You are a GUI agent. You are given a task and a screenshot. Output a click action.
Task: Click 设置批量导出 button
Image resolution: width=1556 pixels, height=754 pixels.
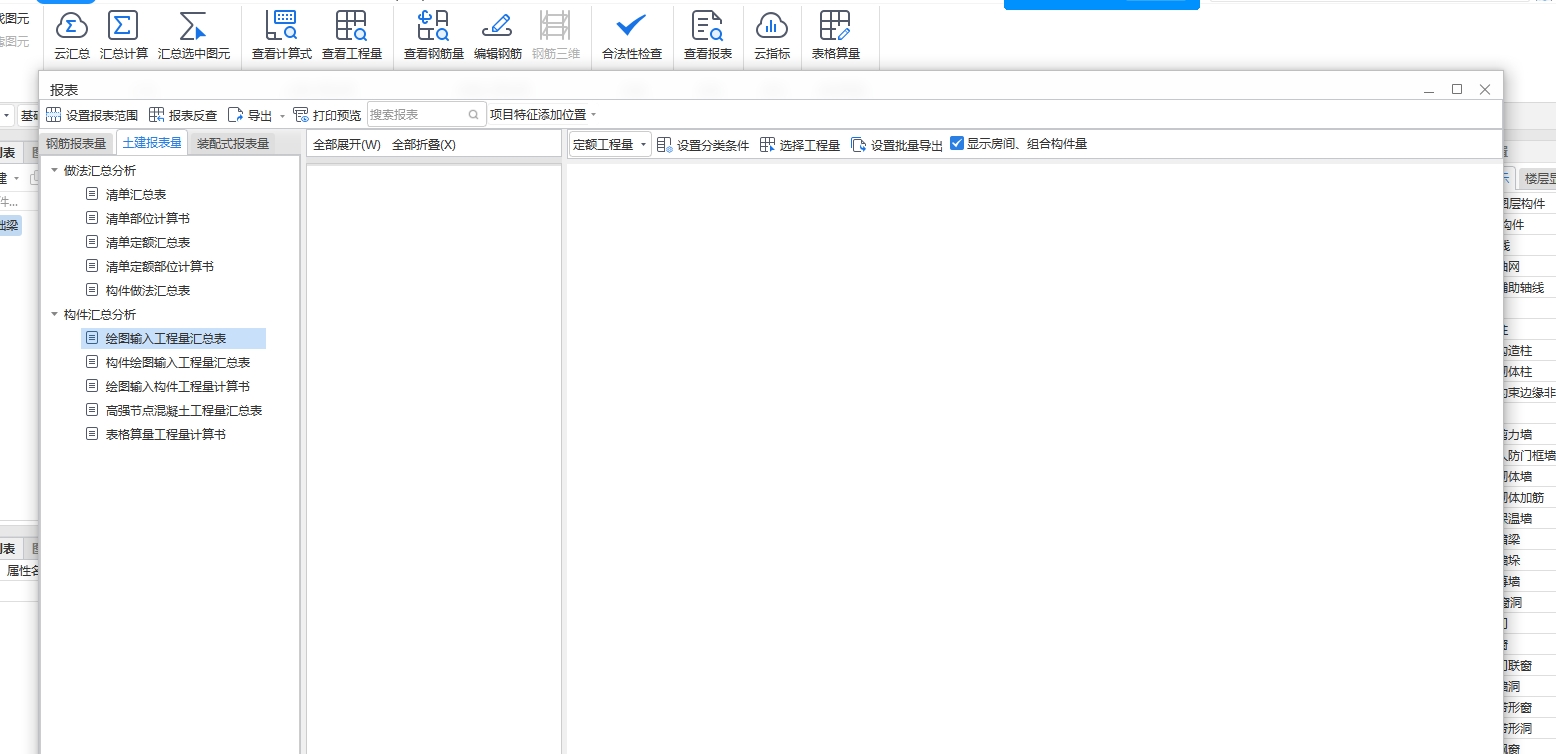pyautogui.click(x=897, y=145)
